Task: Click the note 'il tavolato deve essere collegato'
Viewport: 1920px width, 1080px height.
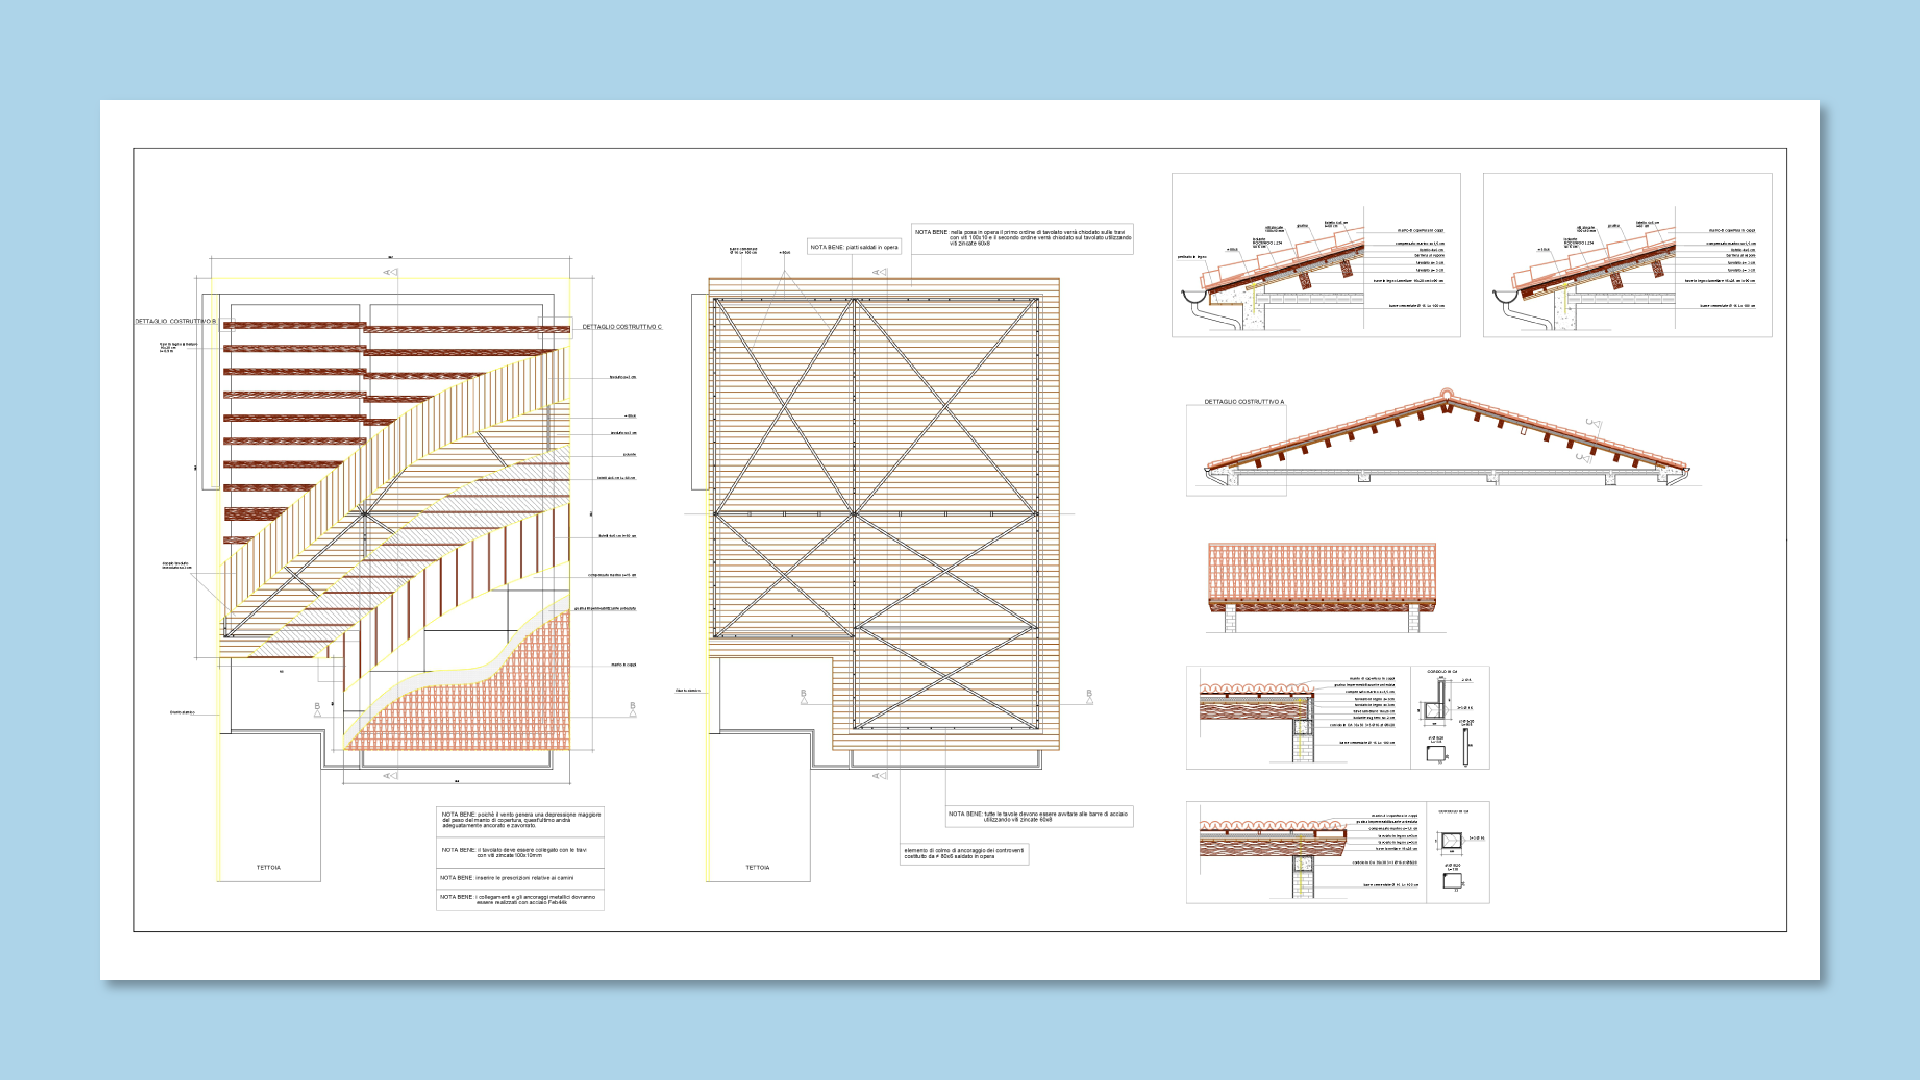Action: (x=521, y=853)
